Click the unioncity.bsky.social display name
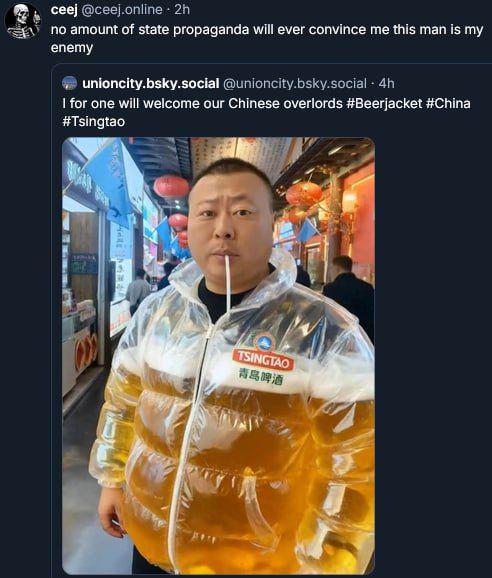 151,84
